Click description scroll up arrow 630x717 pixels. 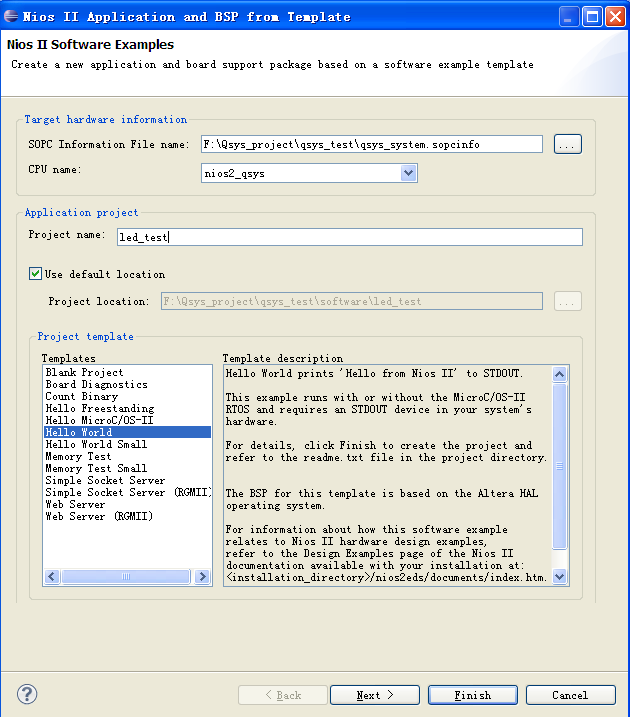(x=560, y=375)
